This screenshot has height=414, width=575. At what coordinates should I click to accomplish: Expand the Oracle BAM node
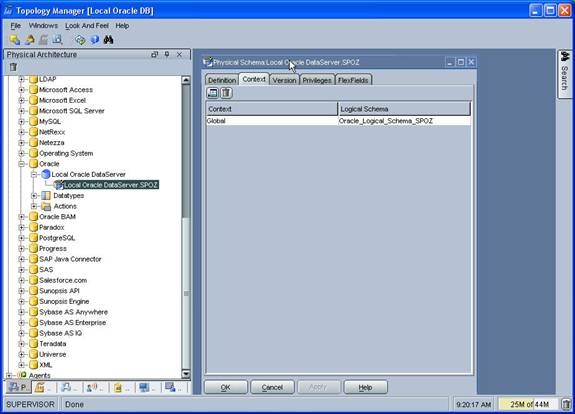(x=21, y=217)
